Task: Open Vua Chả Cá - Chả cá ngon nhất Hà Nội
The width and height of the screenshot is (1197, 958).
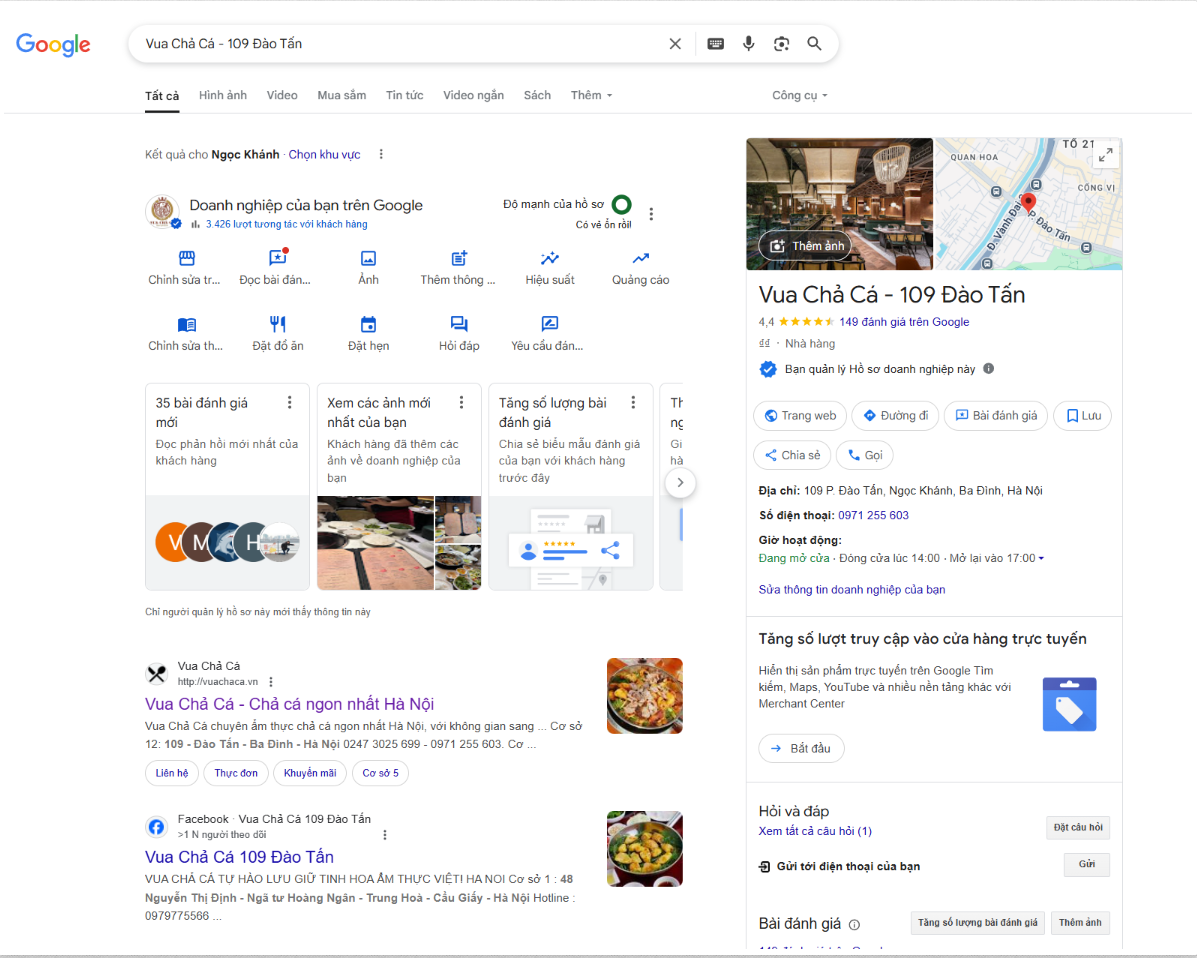Action: pyautogui.click(x=289, y=704)
